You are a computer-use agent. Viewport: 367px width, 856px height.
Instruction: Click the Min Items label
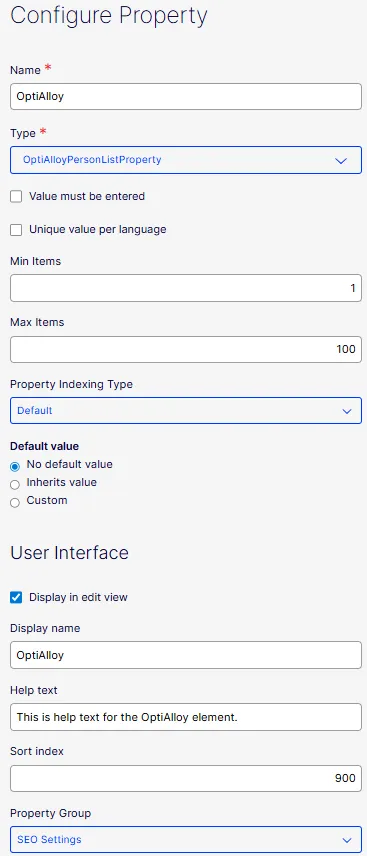click(35, 261)
